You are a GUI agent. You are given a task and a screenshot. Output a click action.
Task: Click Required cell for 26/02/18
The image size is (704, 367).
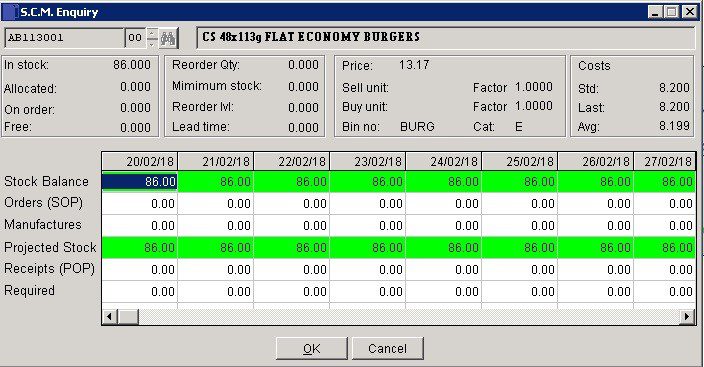point(595,292)
